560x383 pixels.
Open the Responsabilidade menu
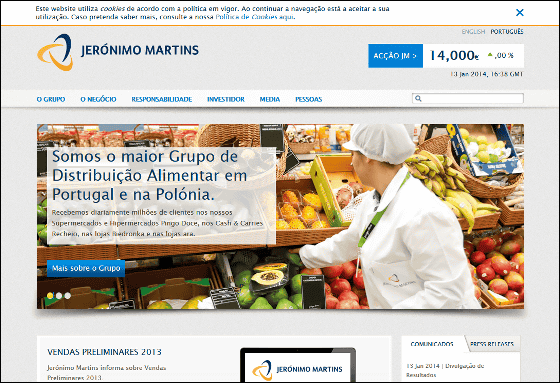[161, 99]
